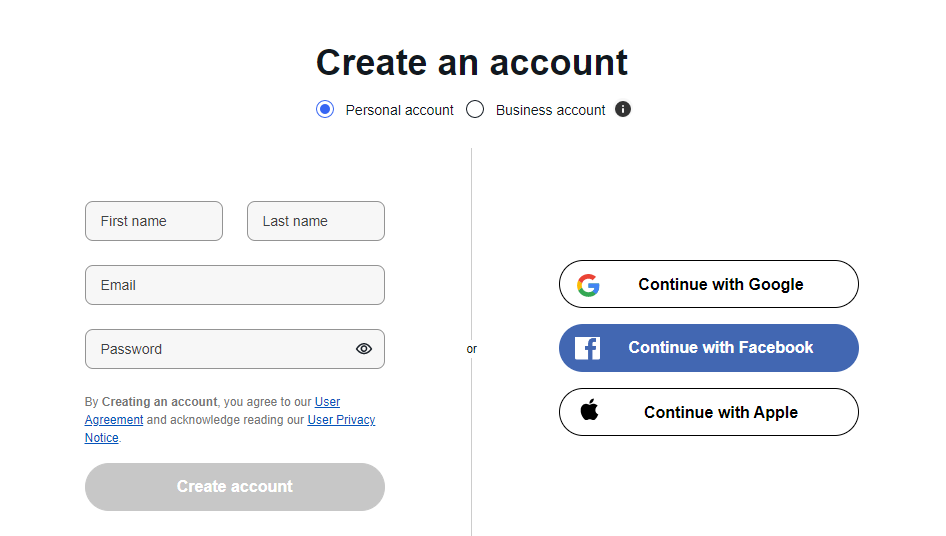This screenshot has height=536, width=946.
Task: Click the Business account info icon
Action: click(x=623, y=109)
